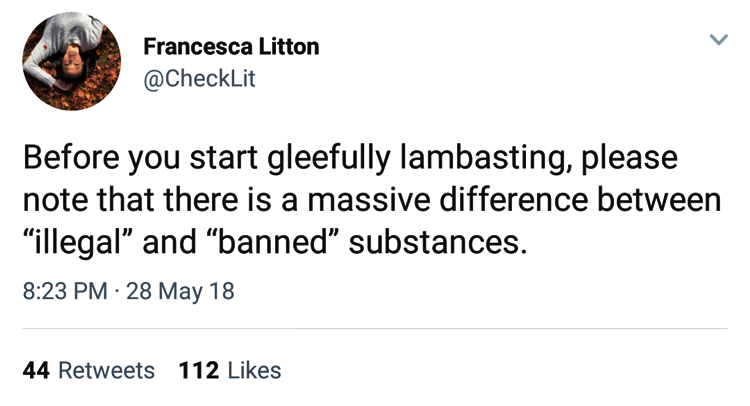This screenshot has width=750, height=406.
Task: Click the bold number 112 beside Likes
Action: coord(199,371)
